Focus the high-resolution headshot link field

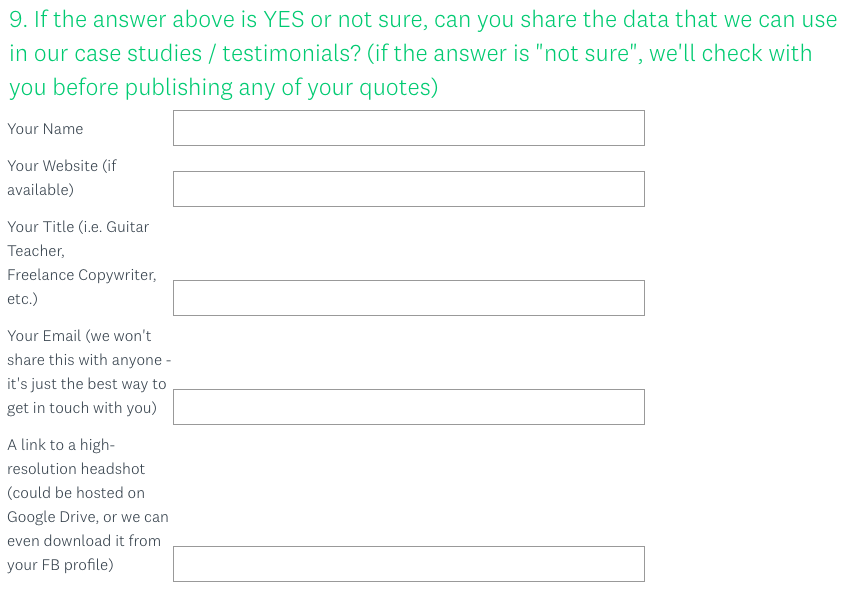(x=408, y=564)
